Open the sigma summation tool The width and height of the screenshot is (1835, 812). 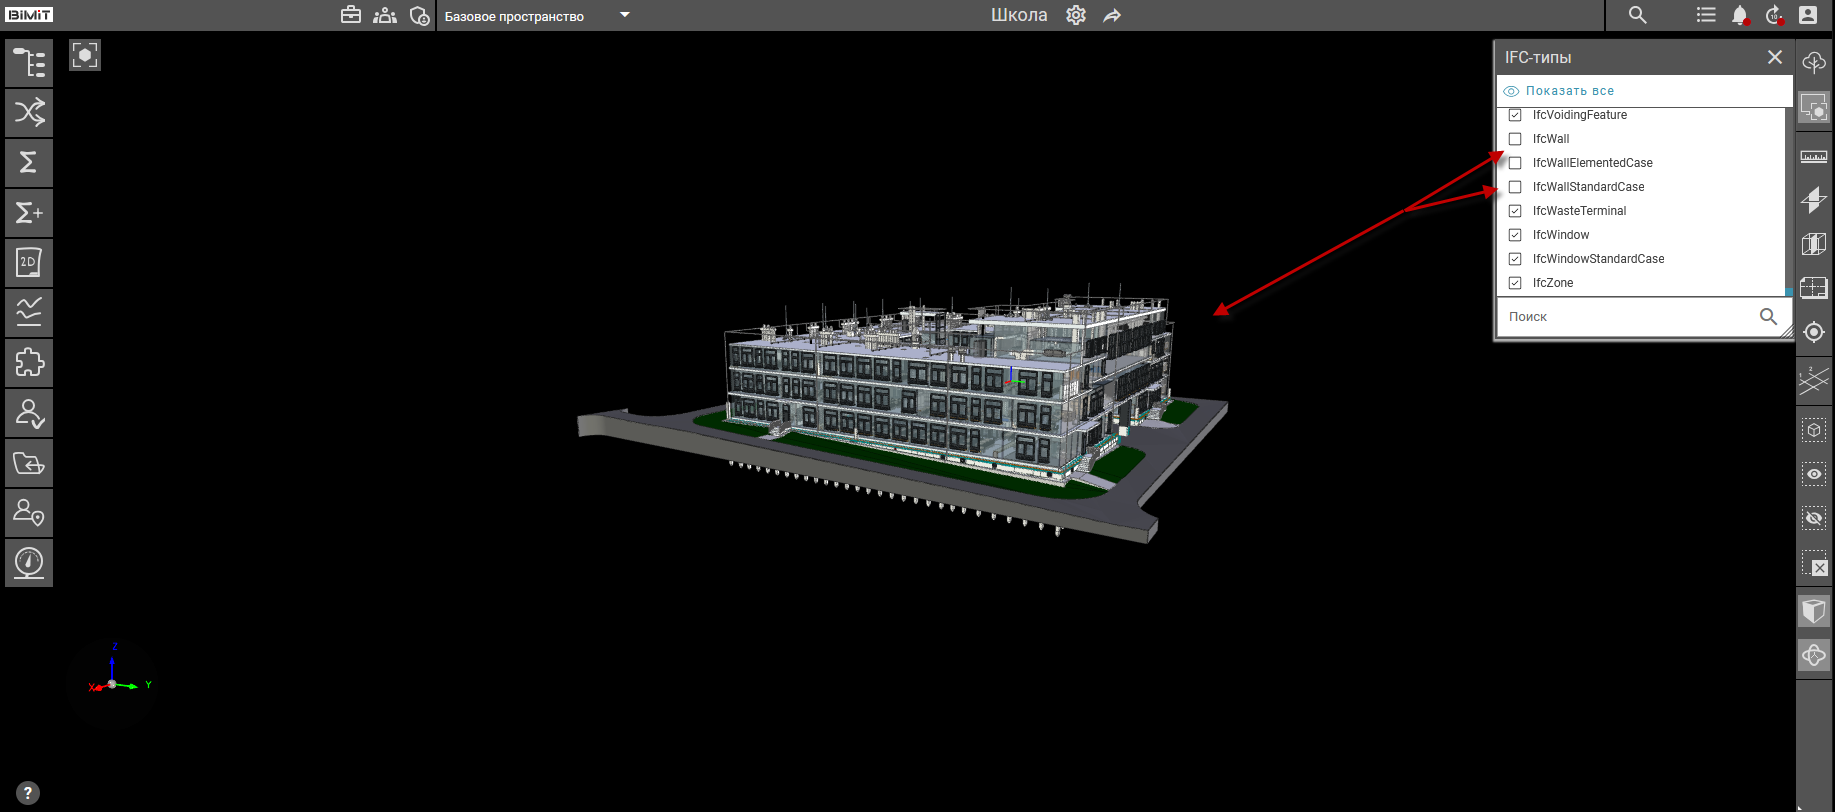pyautogui.click(x=29, y=162)
